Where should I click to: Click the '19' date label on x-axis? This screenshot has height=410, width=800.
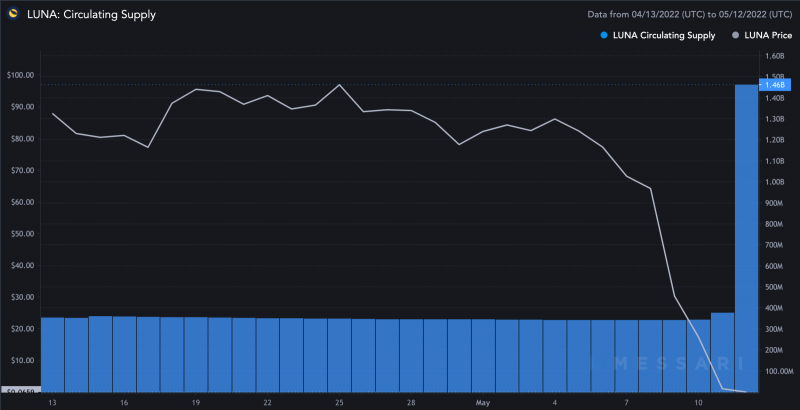click(x=196, y=402)
